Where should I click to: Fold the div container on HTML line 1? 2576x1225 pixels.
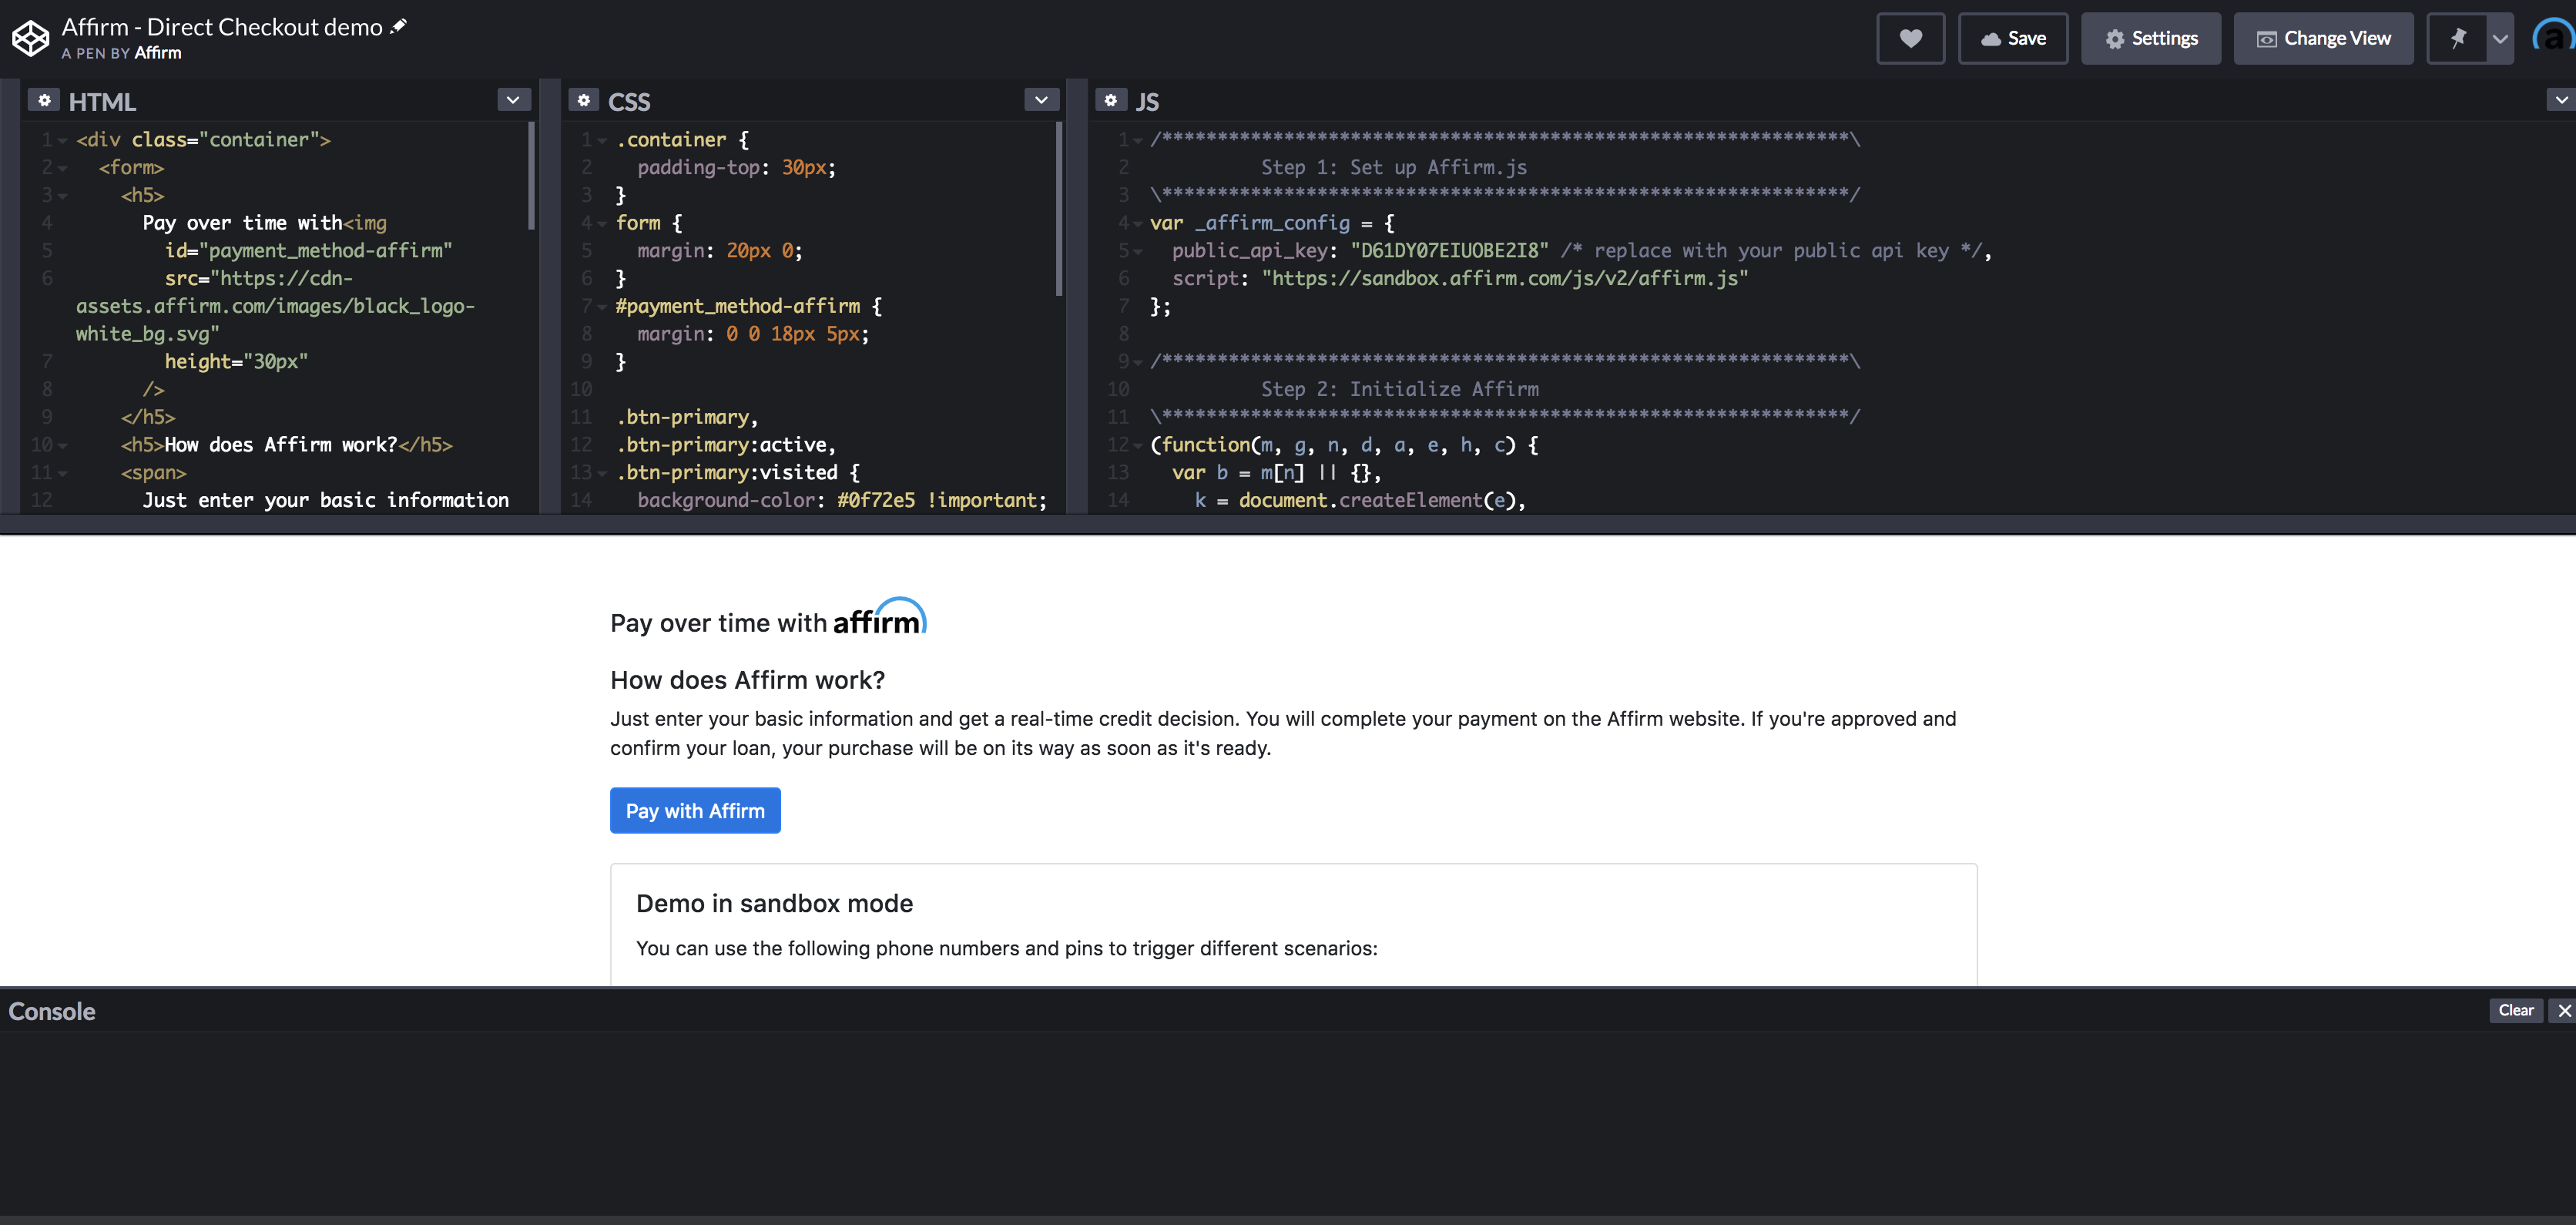click(62, 140)
